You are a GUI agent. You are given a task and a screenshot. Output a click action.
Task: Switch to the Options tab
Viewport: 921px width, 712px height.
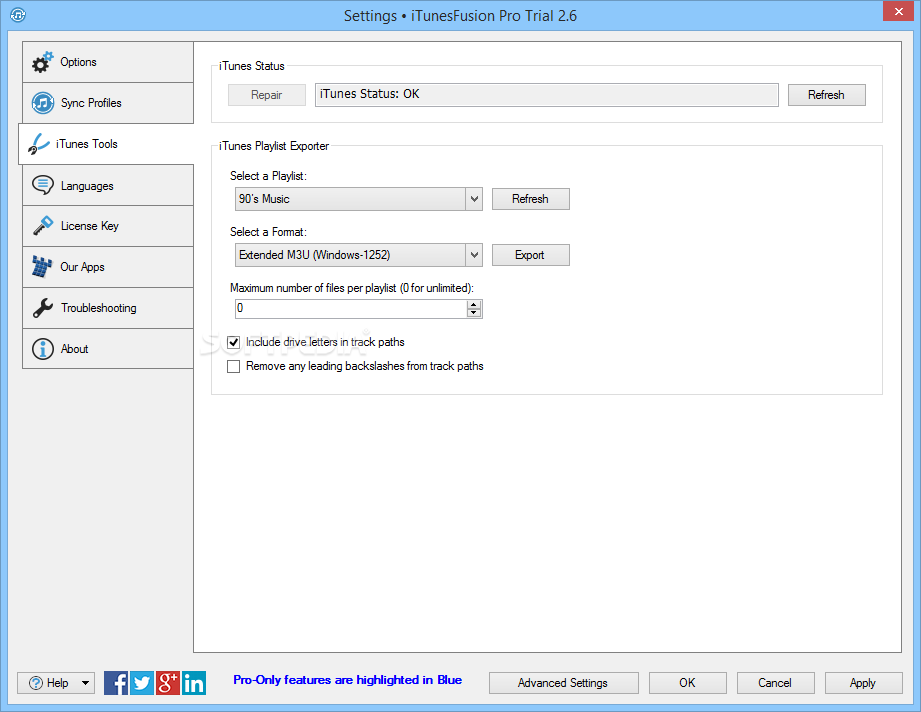(x=108, y=62)
